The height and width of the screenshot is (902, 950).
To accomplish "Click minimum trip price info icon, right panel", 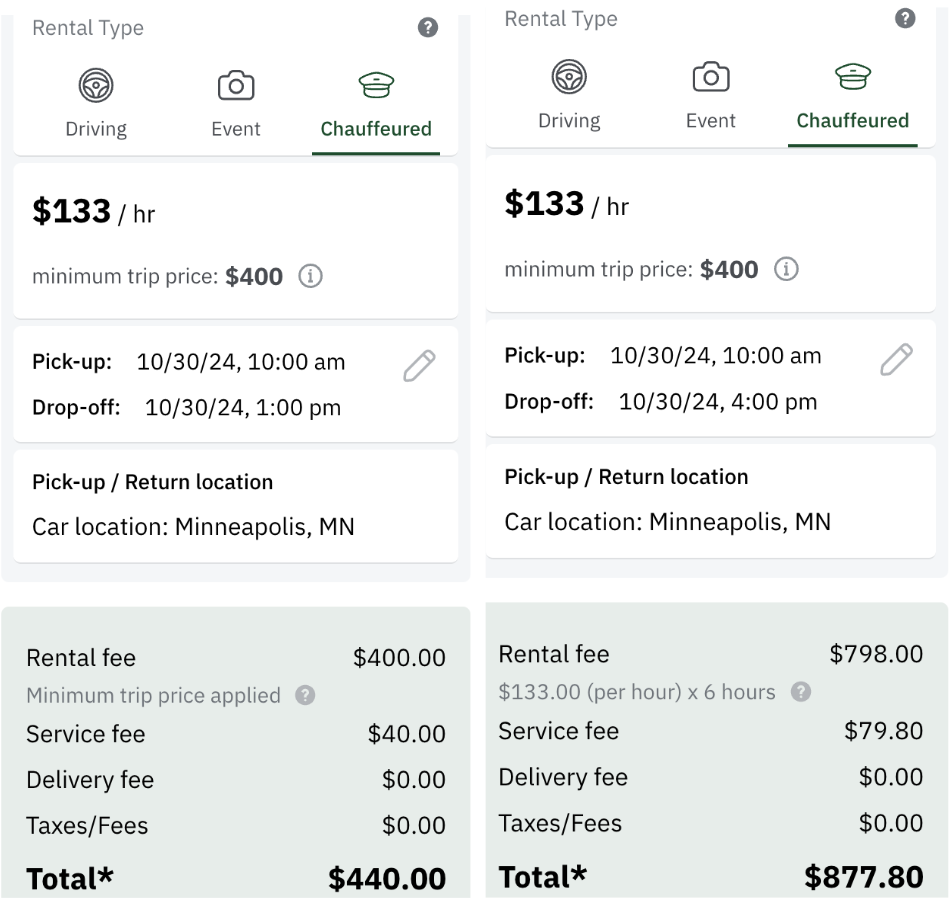I will (786, 269).
